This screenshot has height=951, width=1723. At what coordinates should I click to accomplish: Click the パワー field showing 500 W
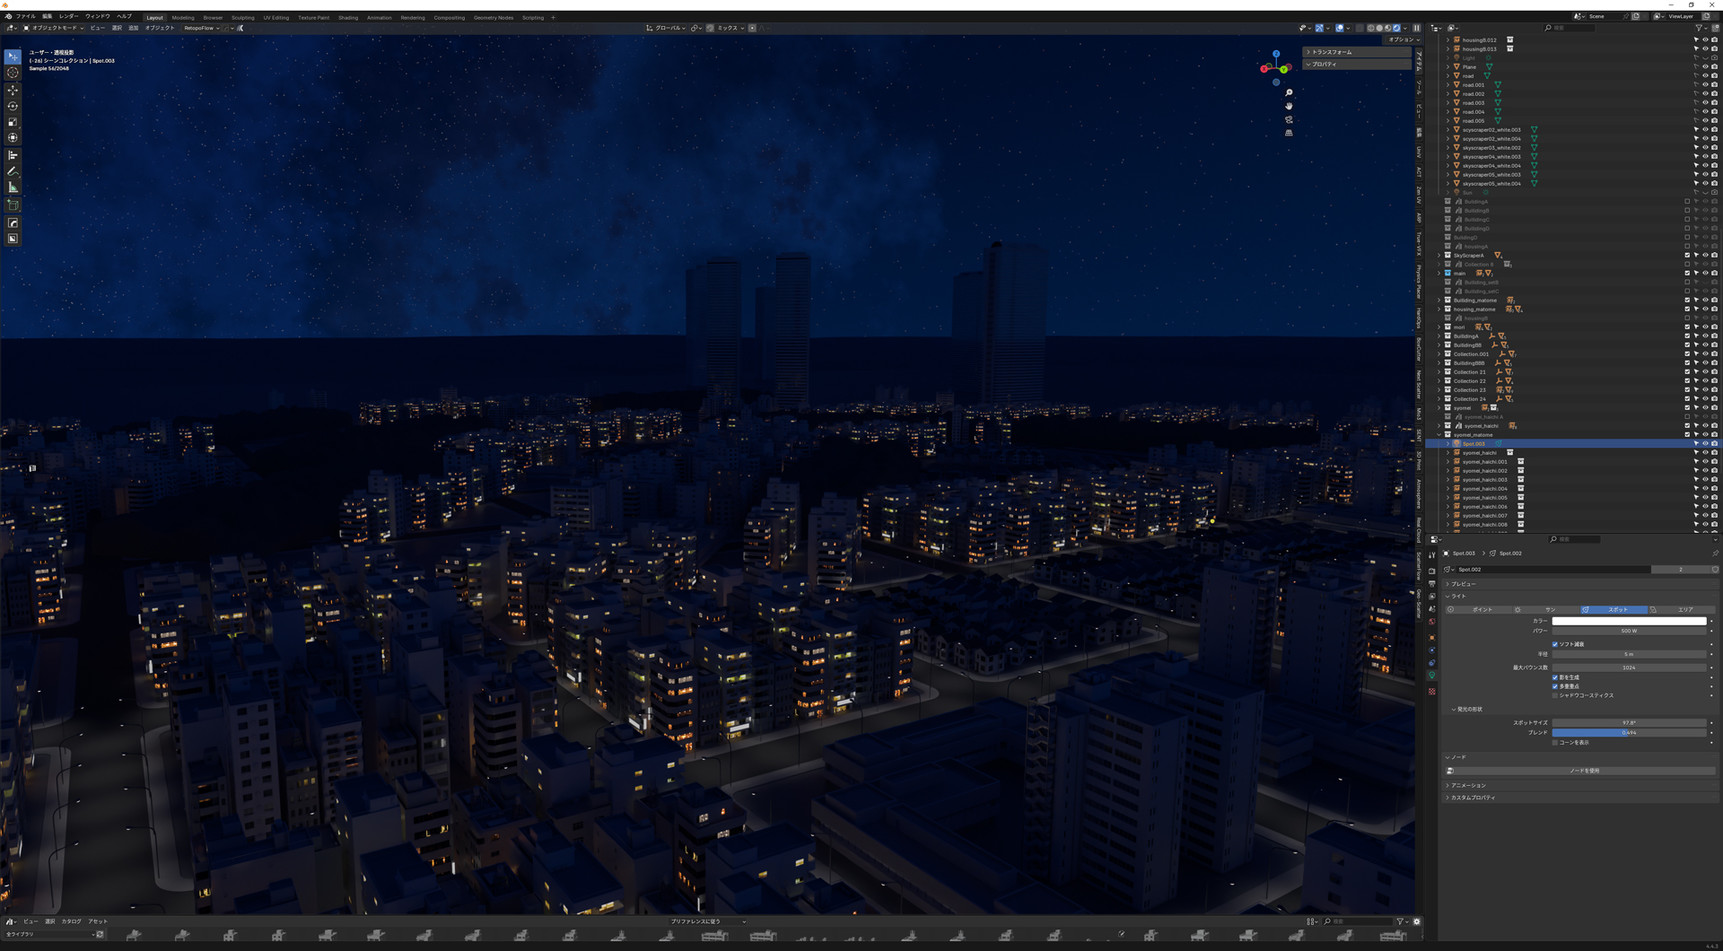[1628, 631]
